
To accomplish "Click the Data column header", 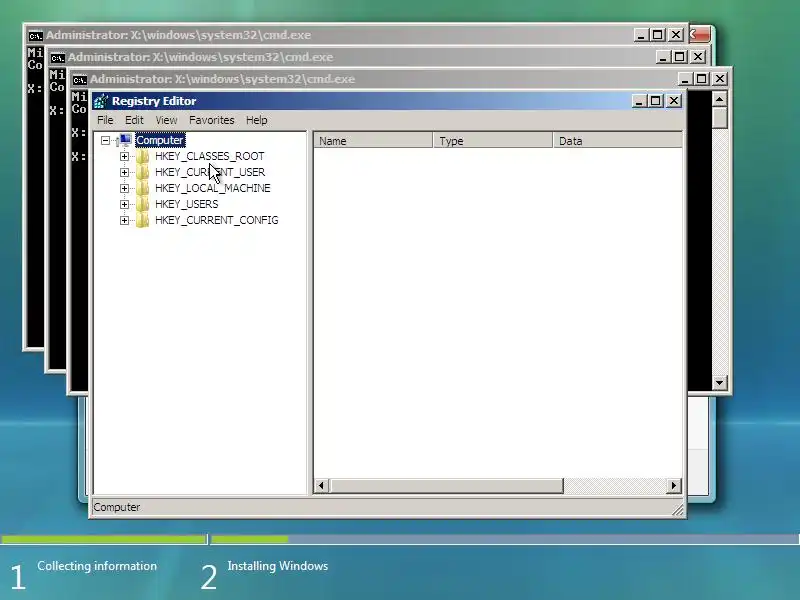I will [617, 141].
